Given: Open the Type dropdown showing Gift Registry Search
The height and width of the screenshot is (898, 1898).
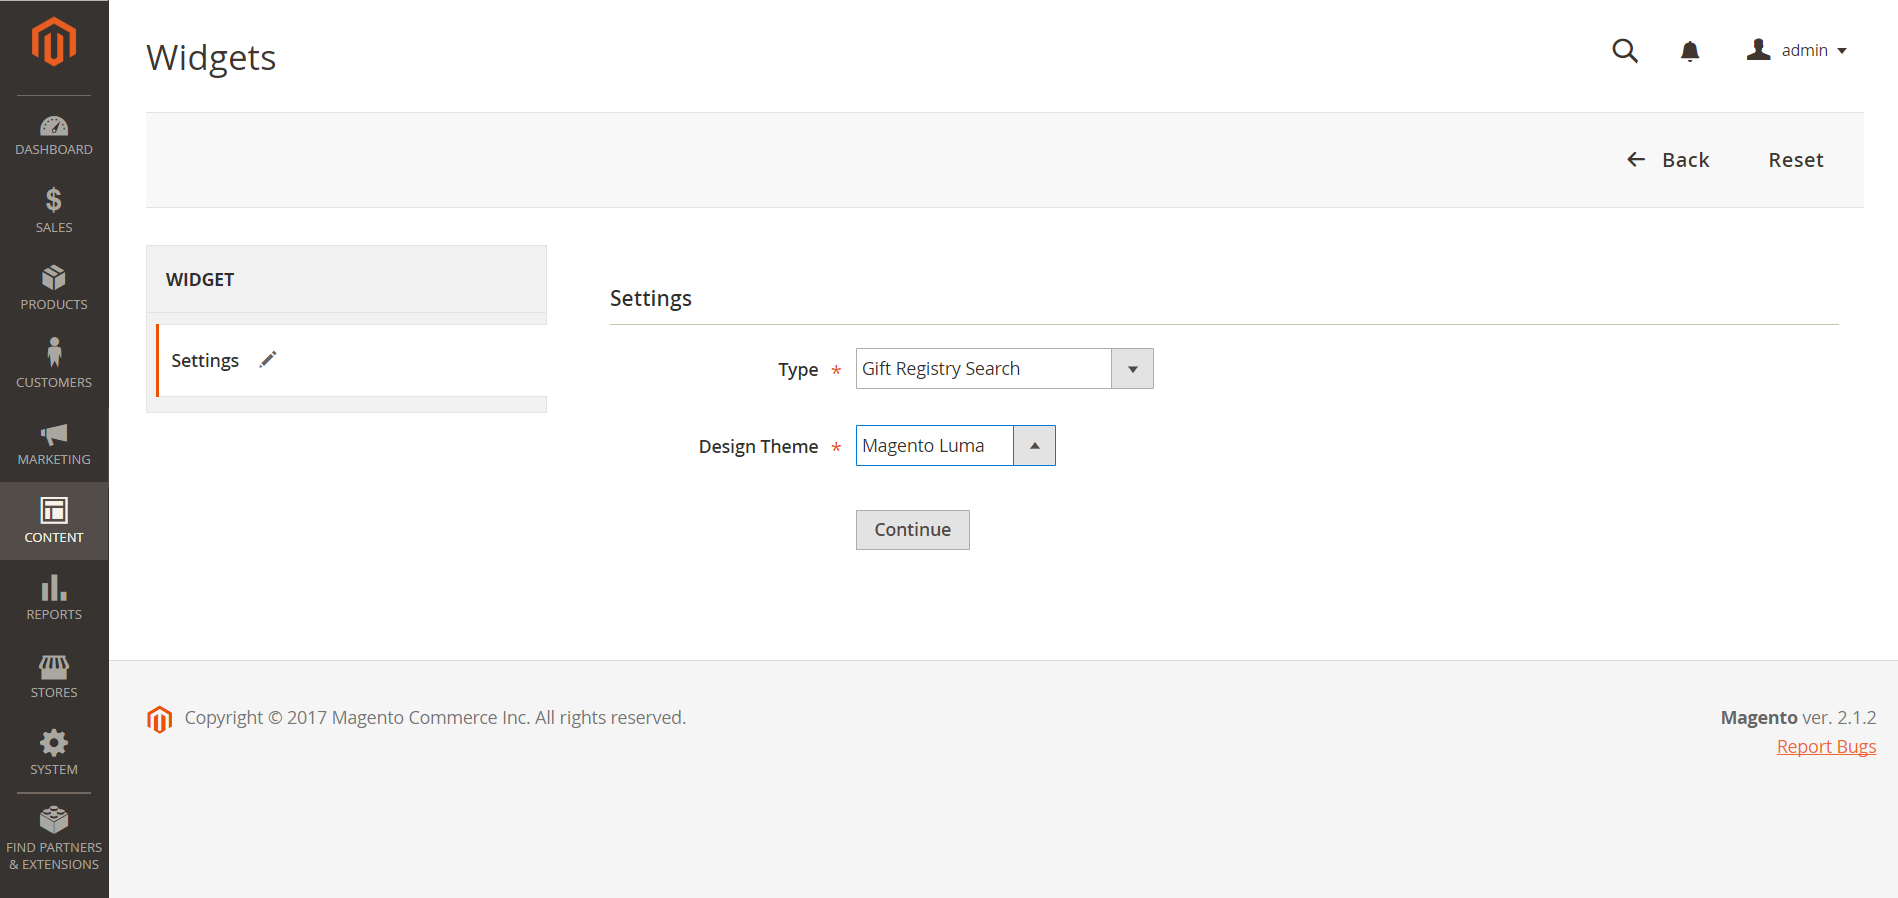Looking at the screenshot, I should [x=1004, y=368].
